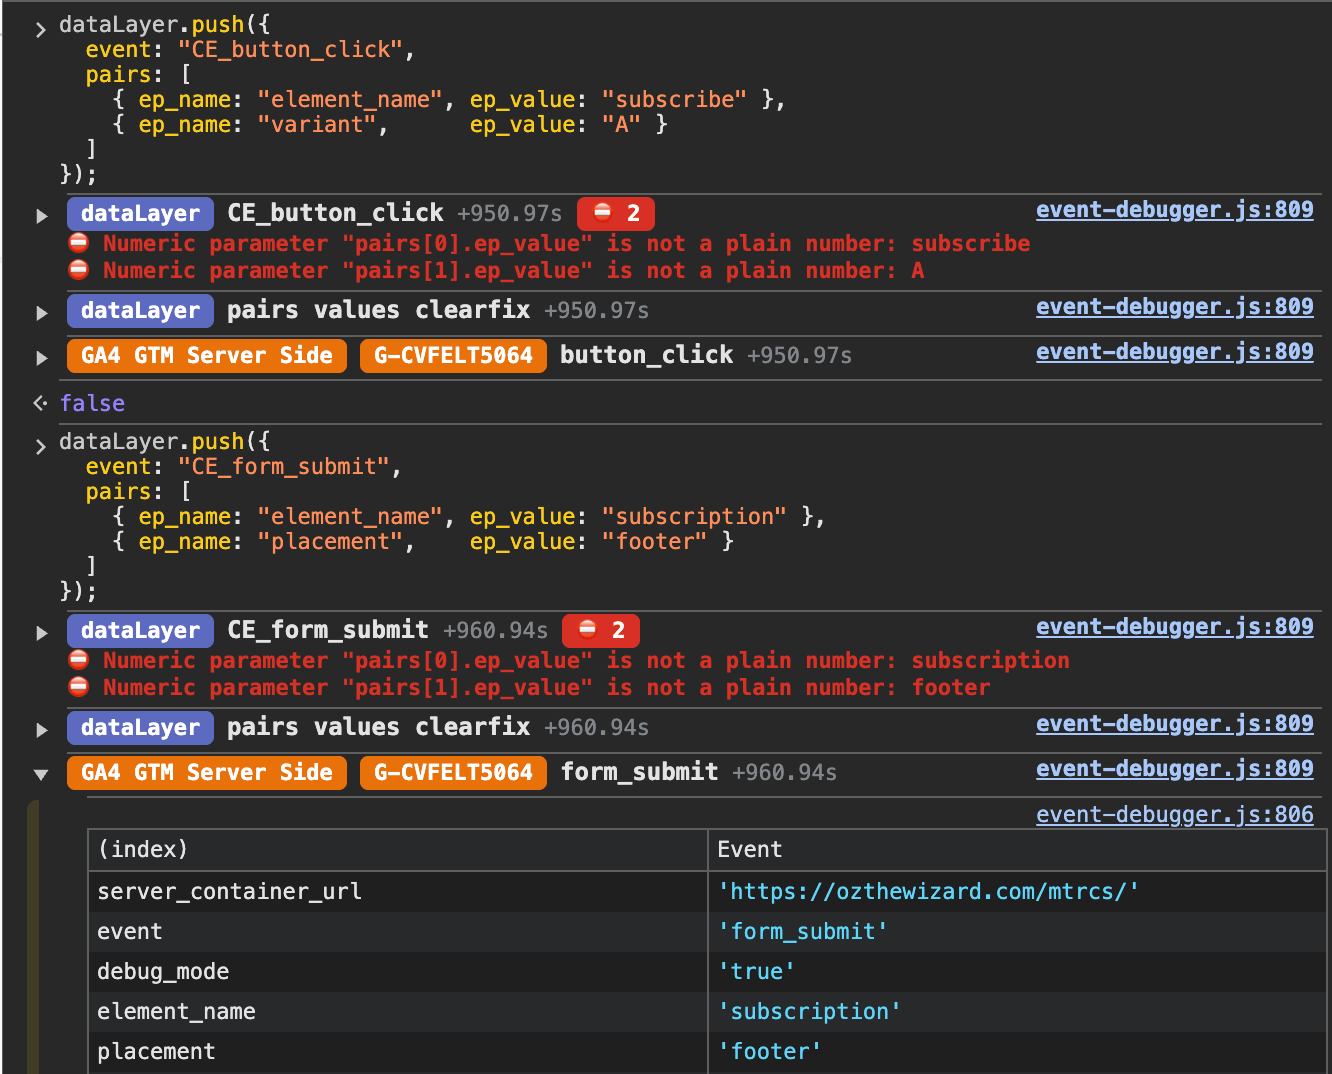Click the CE_form_submit event name in the log row

coord(328,630)
